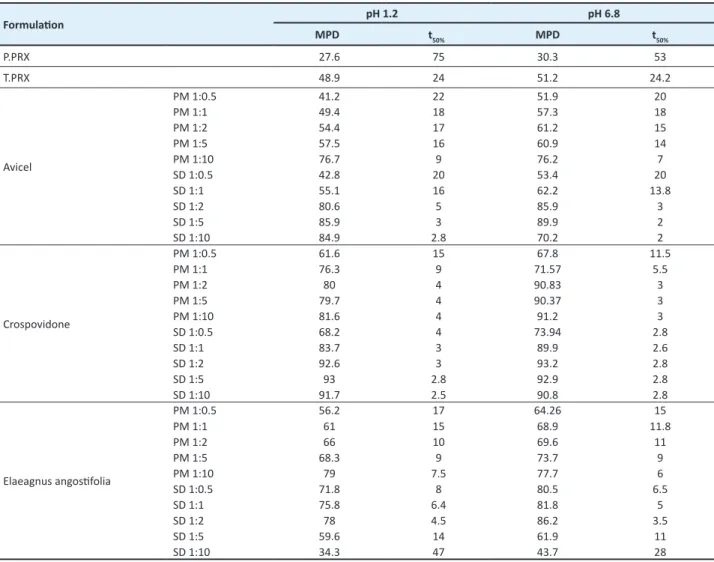
Task: Select the cell with value 68.3
Action: [x=329, y=458]
